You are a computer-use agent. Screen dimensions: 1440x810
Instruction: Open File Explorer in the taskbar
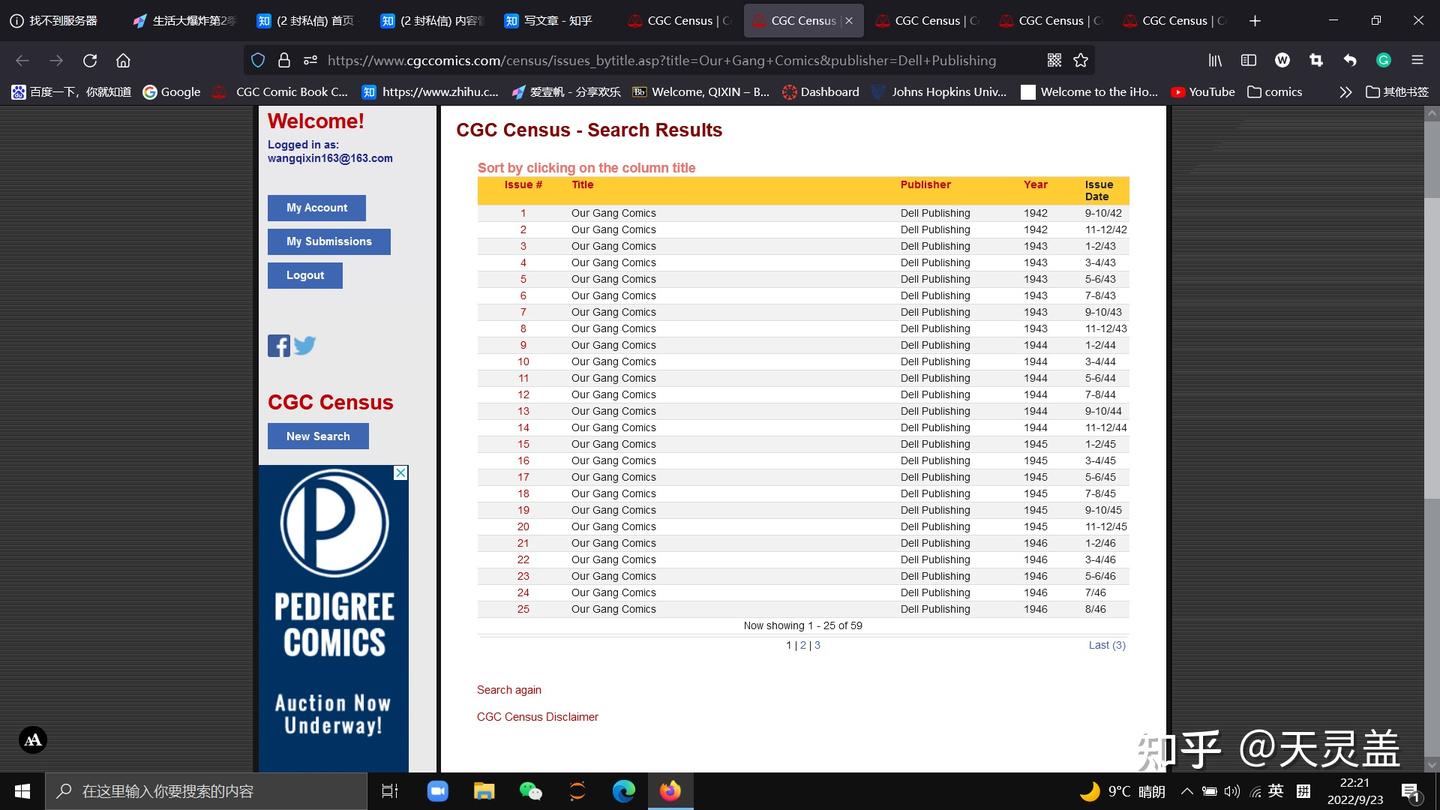[x=484, y=791]
